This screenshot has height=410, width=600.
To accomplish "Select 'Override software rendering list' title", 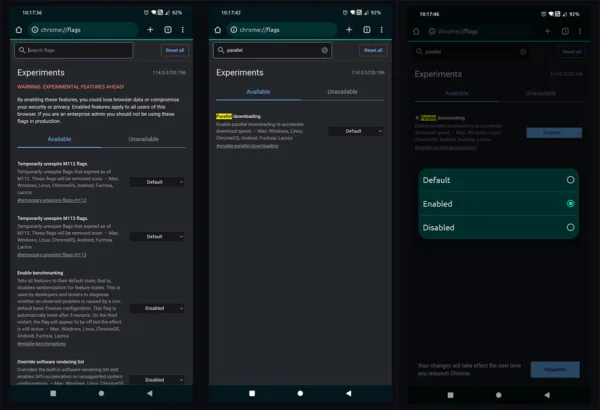I will (x=51, y=362).
